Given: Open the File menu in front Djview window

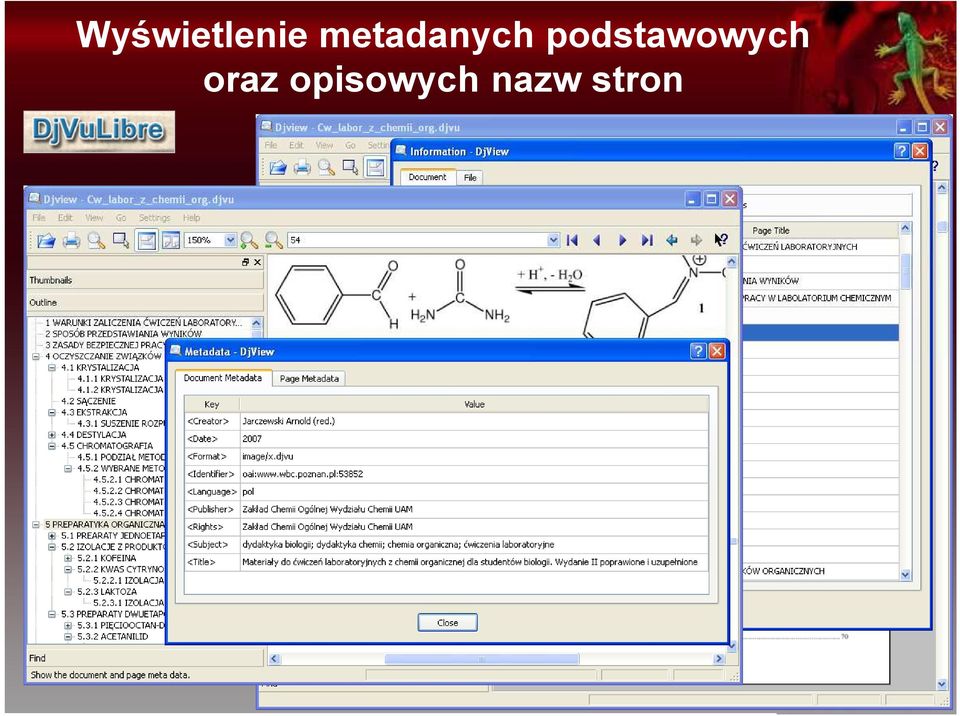Looking at the screenshot, I should click(x=39, y=218).
